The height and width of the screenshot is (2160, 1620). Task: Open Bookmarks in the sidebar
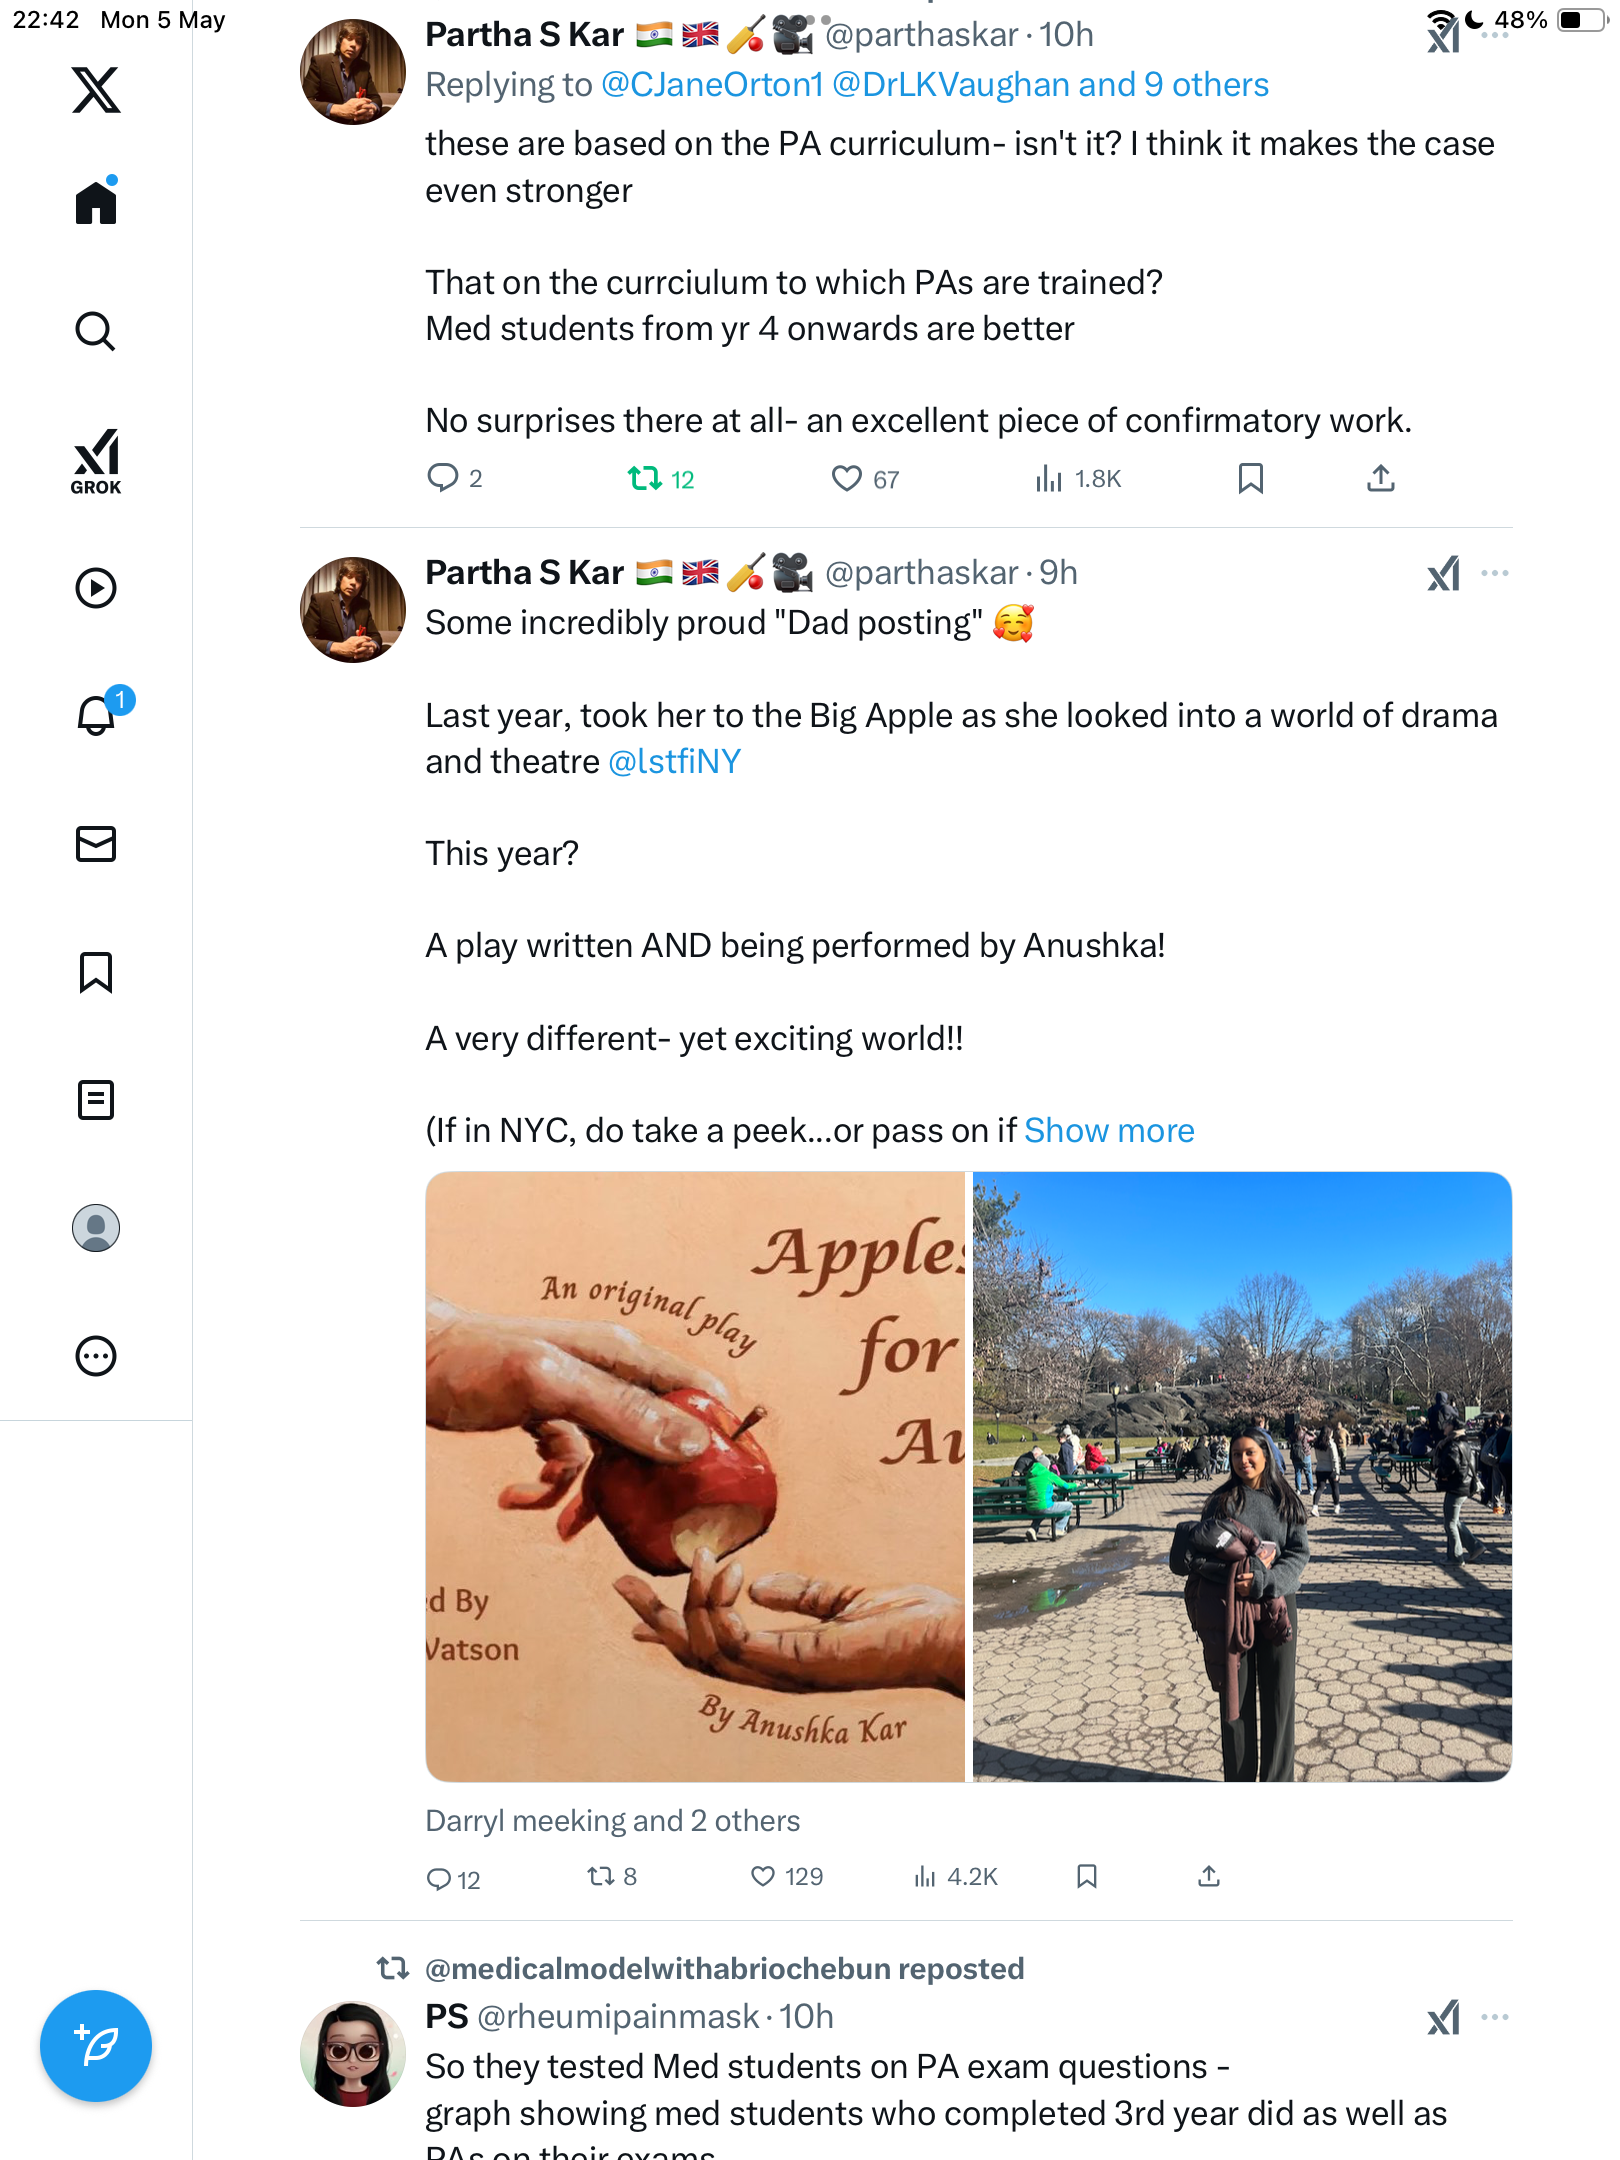96,972
